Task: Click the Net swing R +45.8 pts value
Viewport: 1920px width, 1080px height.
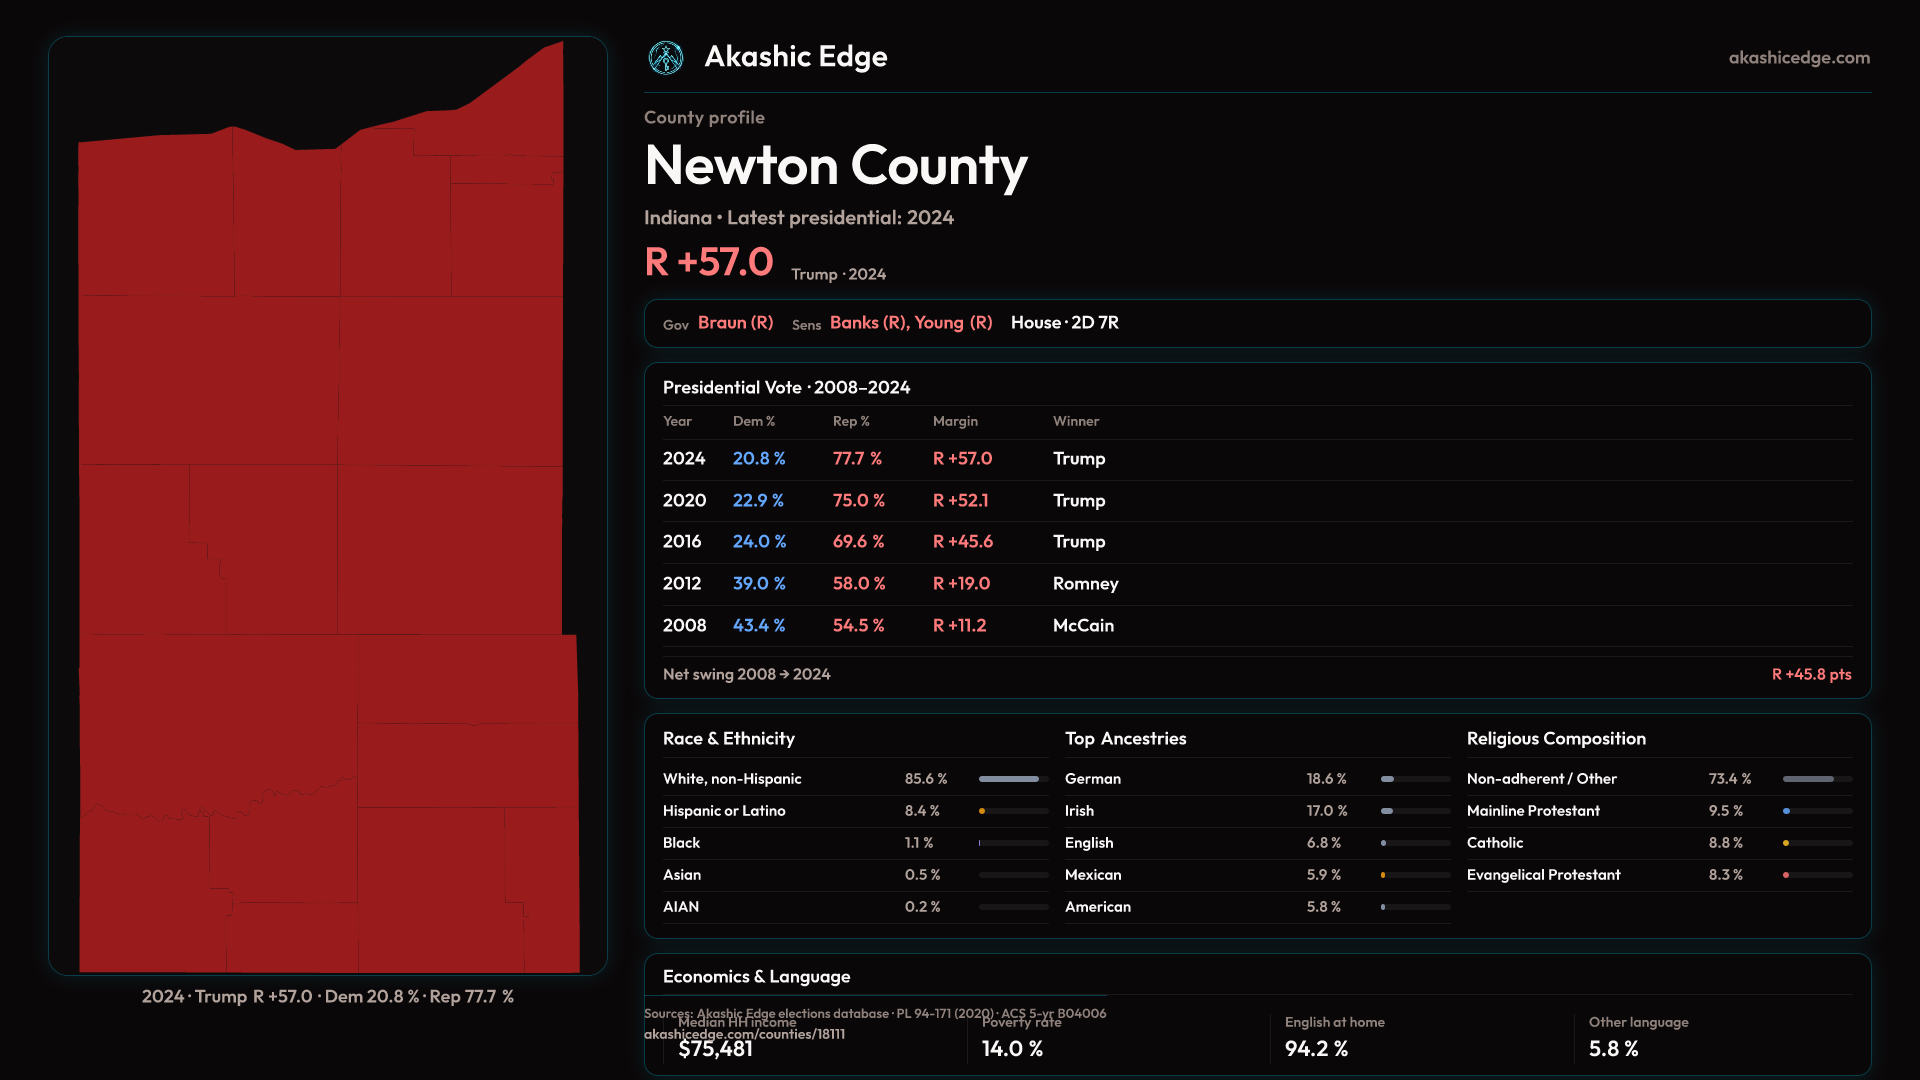Action: point(1810,675)
